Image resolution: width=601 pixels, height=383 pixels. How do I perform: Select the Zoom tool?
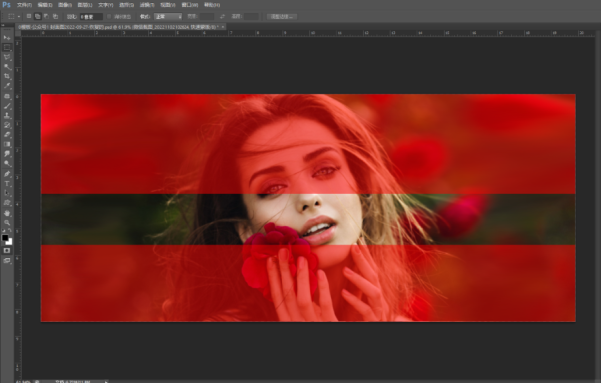point(7,222)
